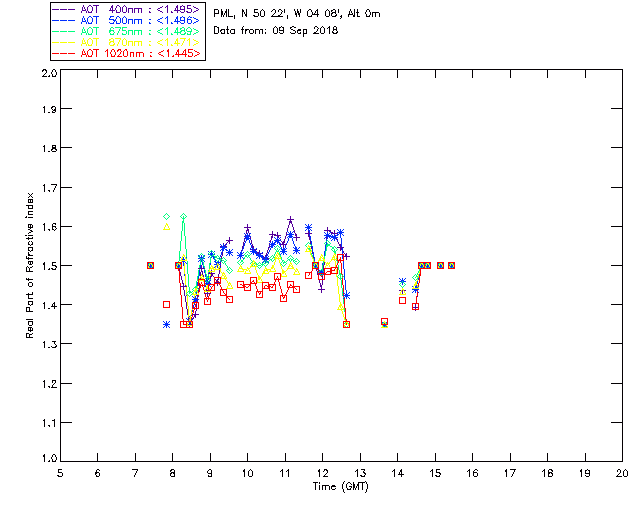640x512 pixels.
Task: Click the 1.9 y-axis tick label
Action: point(49,109)
